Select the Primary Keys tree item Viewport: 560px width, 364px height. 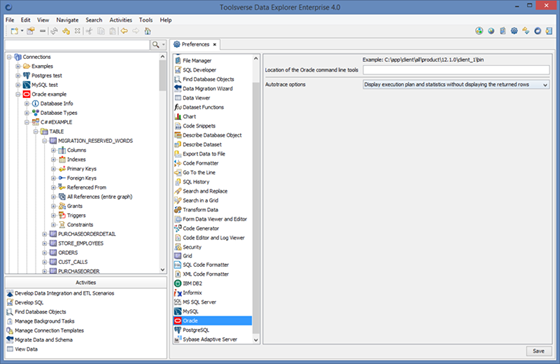(81, 169)
